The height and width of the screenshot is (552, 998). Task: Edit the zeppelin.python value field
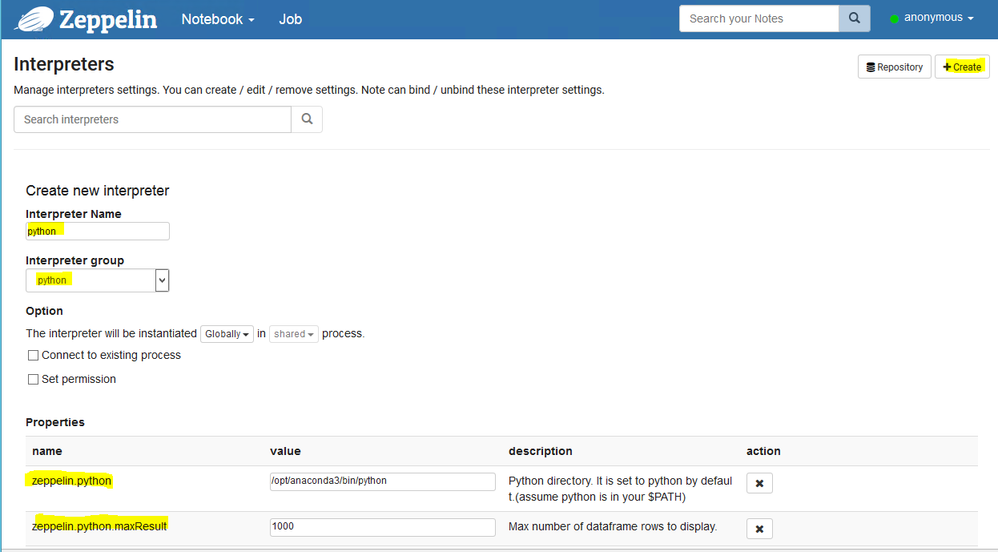click(383, 481)
